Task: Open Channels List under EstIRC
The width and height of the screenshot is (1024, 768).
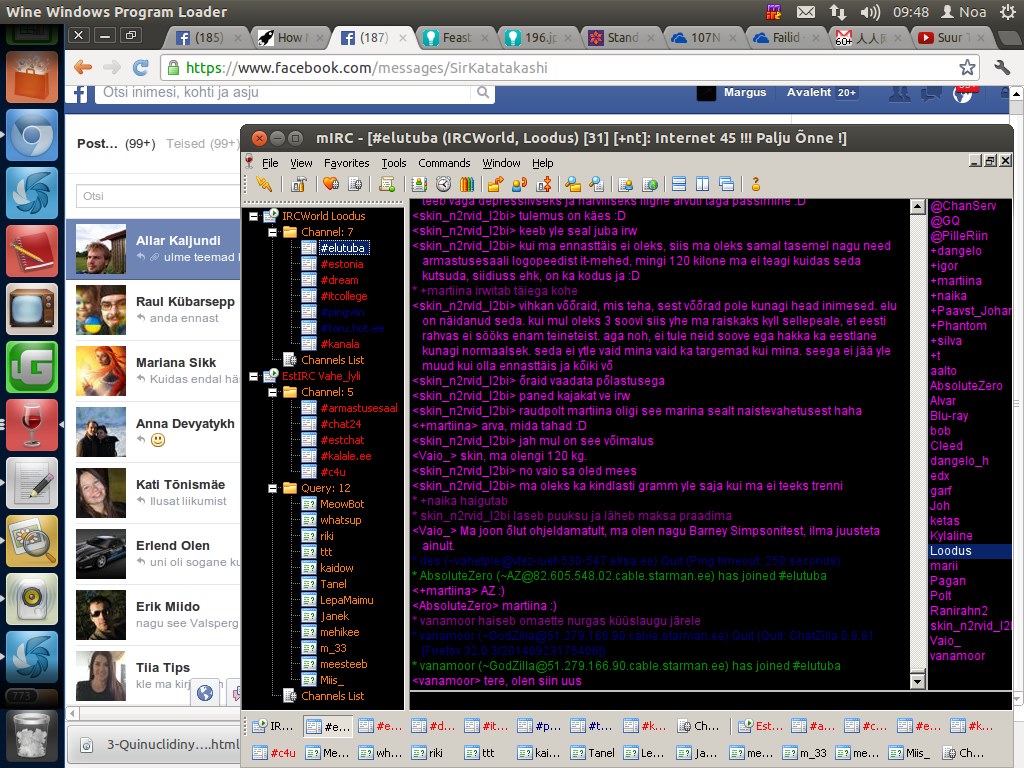Action: click(x=332, y=696)
